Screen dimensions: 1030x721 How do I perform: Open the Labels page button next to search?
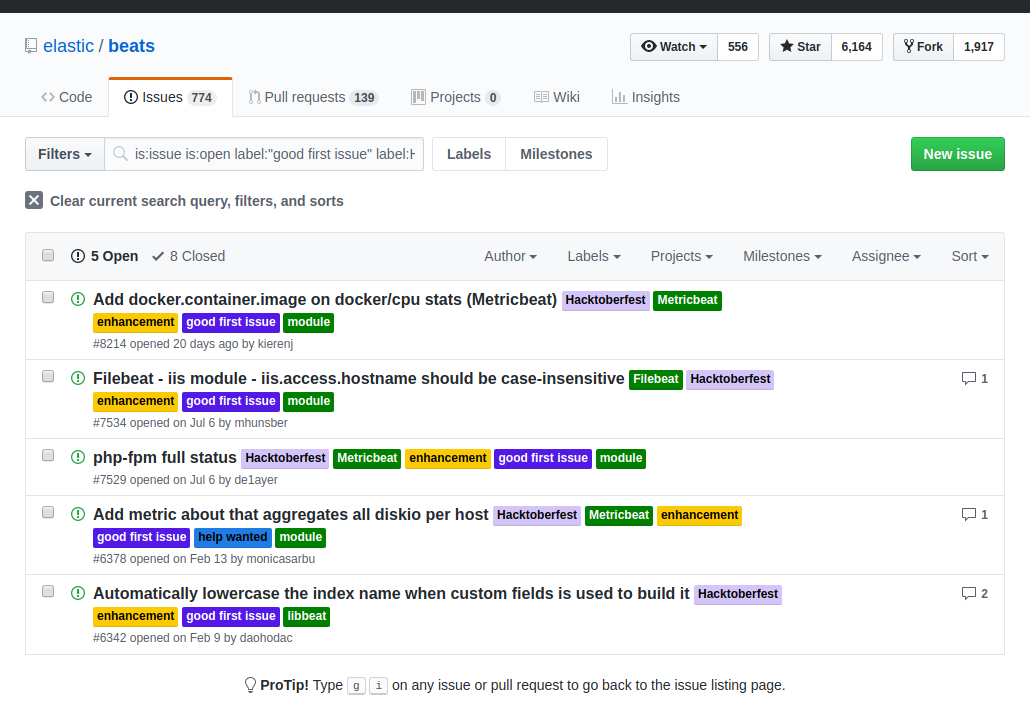[469, 154]
